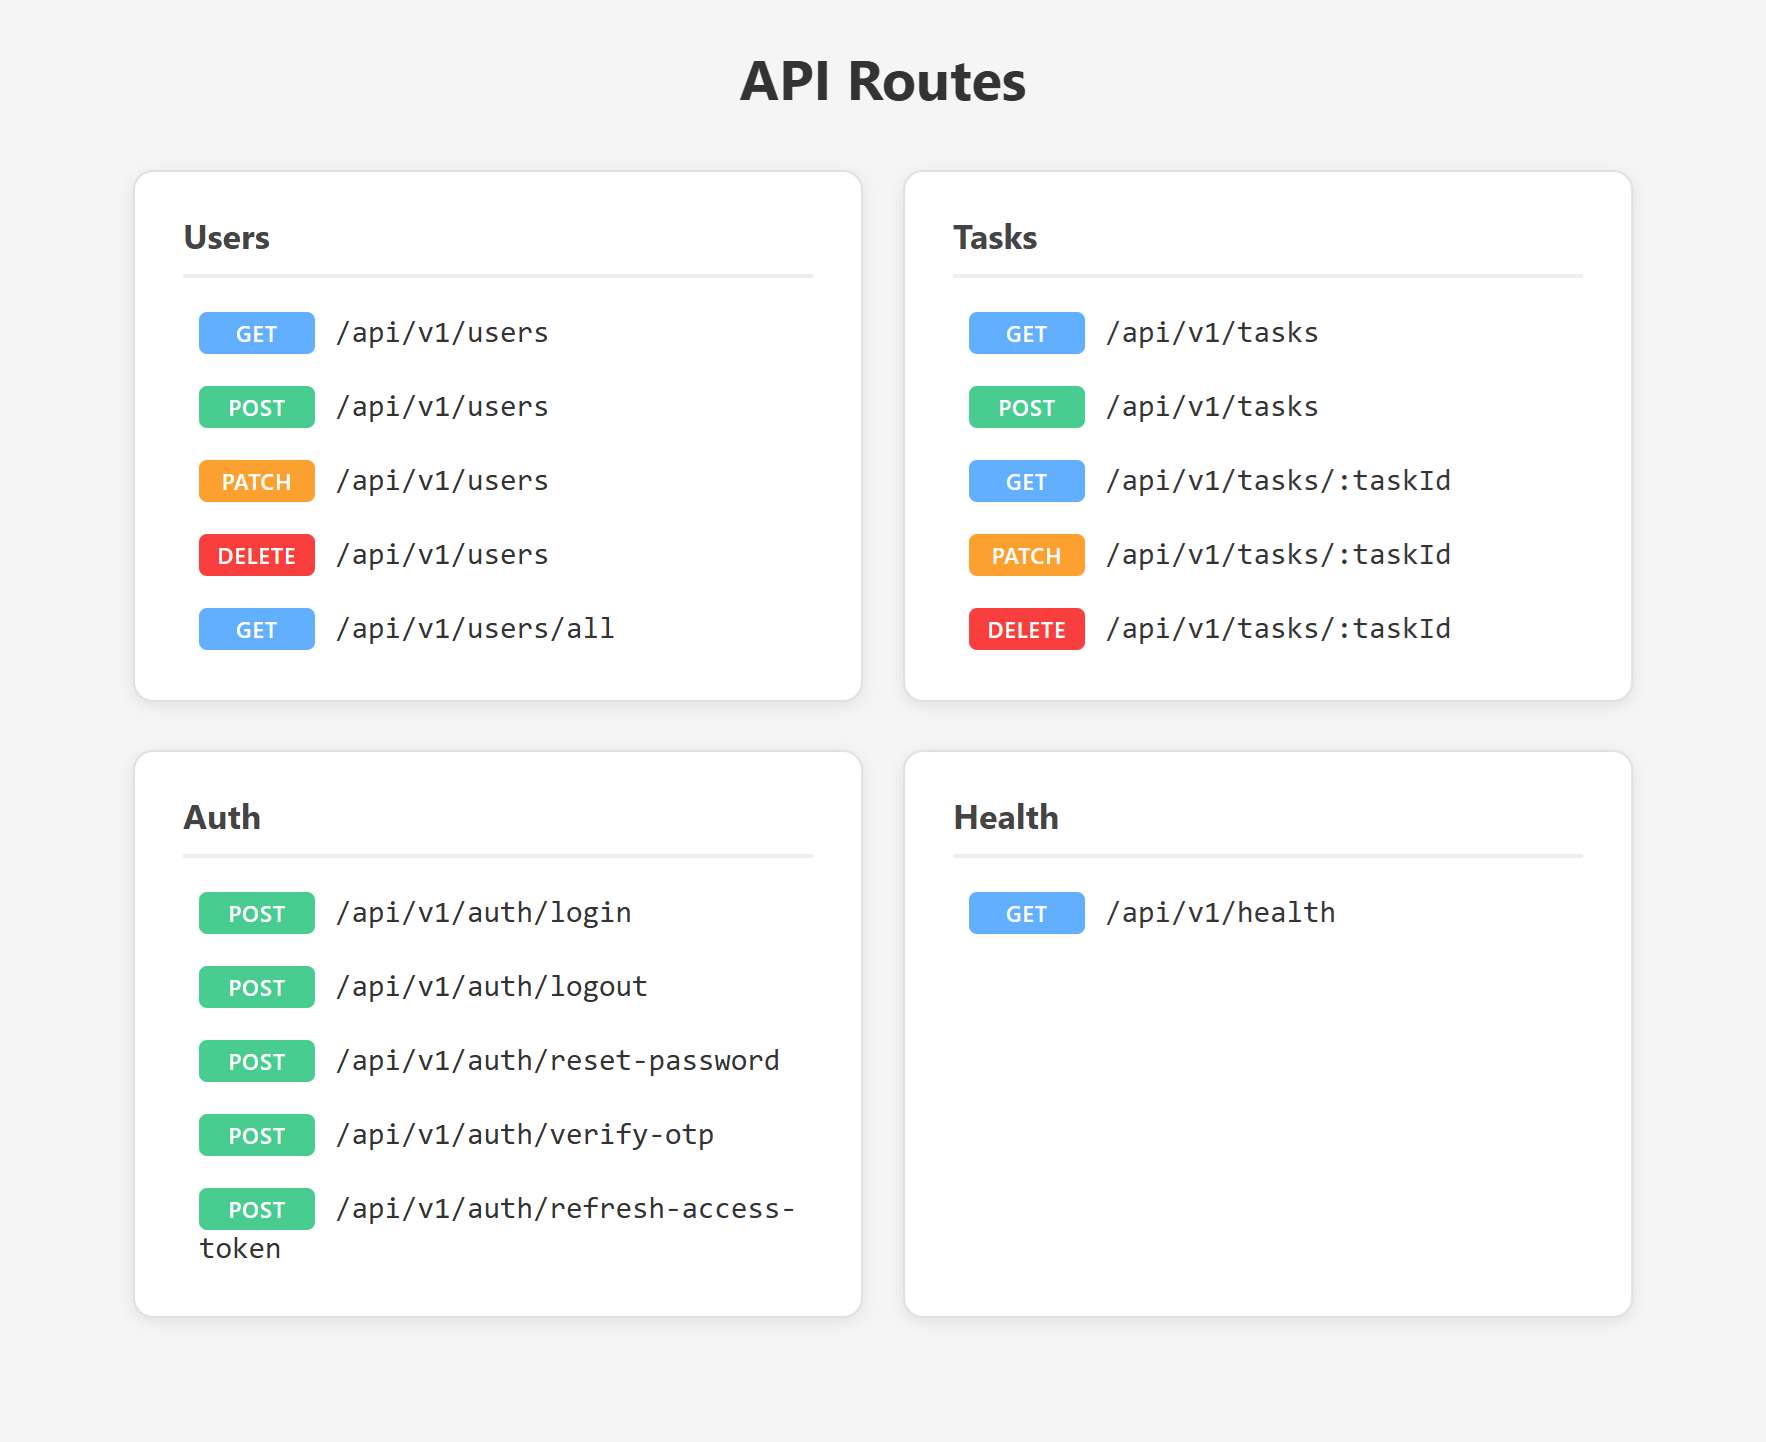Click the /api/v1/health path text
Viewport: 1766px width, 1442px height.
(x=1221, y=913)
